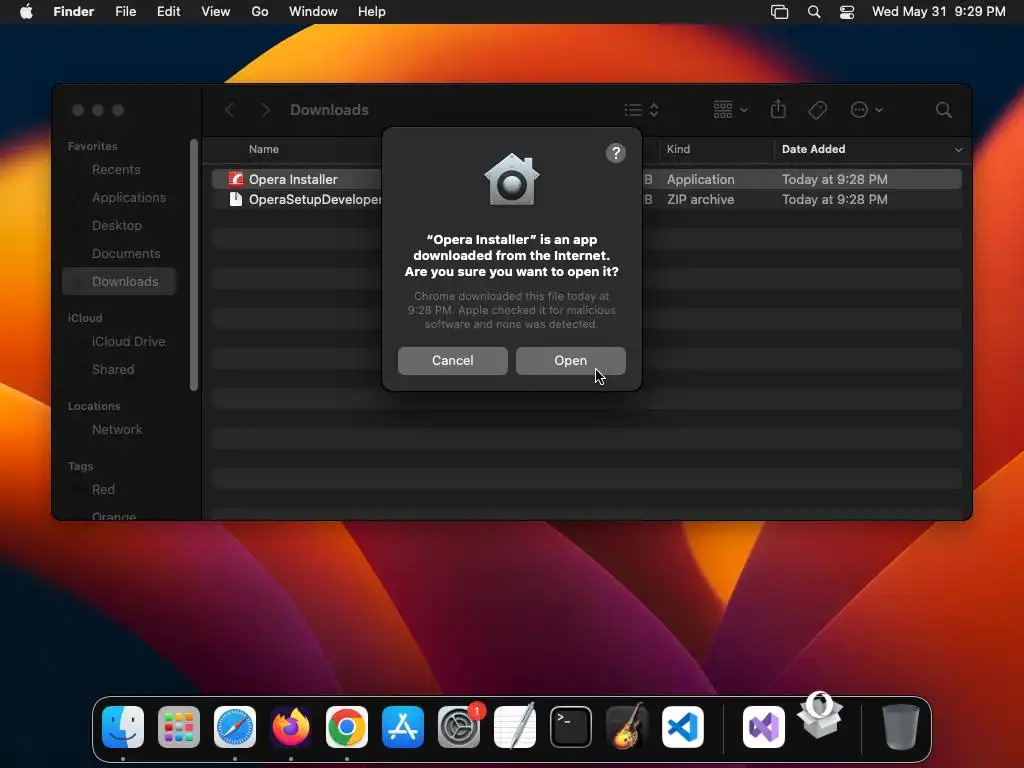Select Shared in Finder sidebar
1024x768 pixels.
pos(113,370)
